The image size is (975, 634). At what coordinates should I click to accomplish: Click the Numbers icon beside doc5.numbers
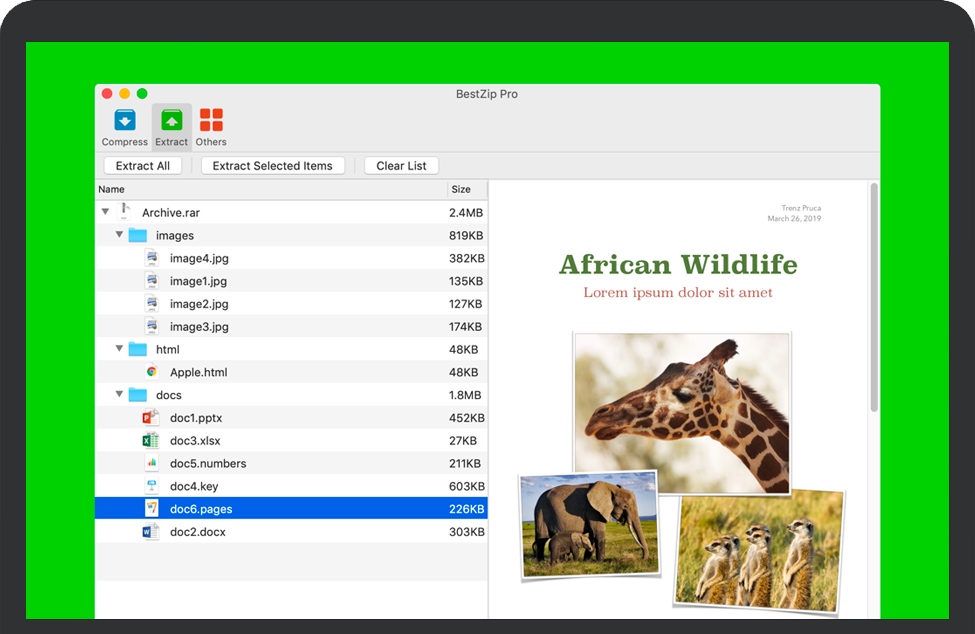151,463
